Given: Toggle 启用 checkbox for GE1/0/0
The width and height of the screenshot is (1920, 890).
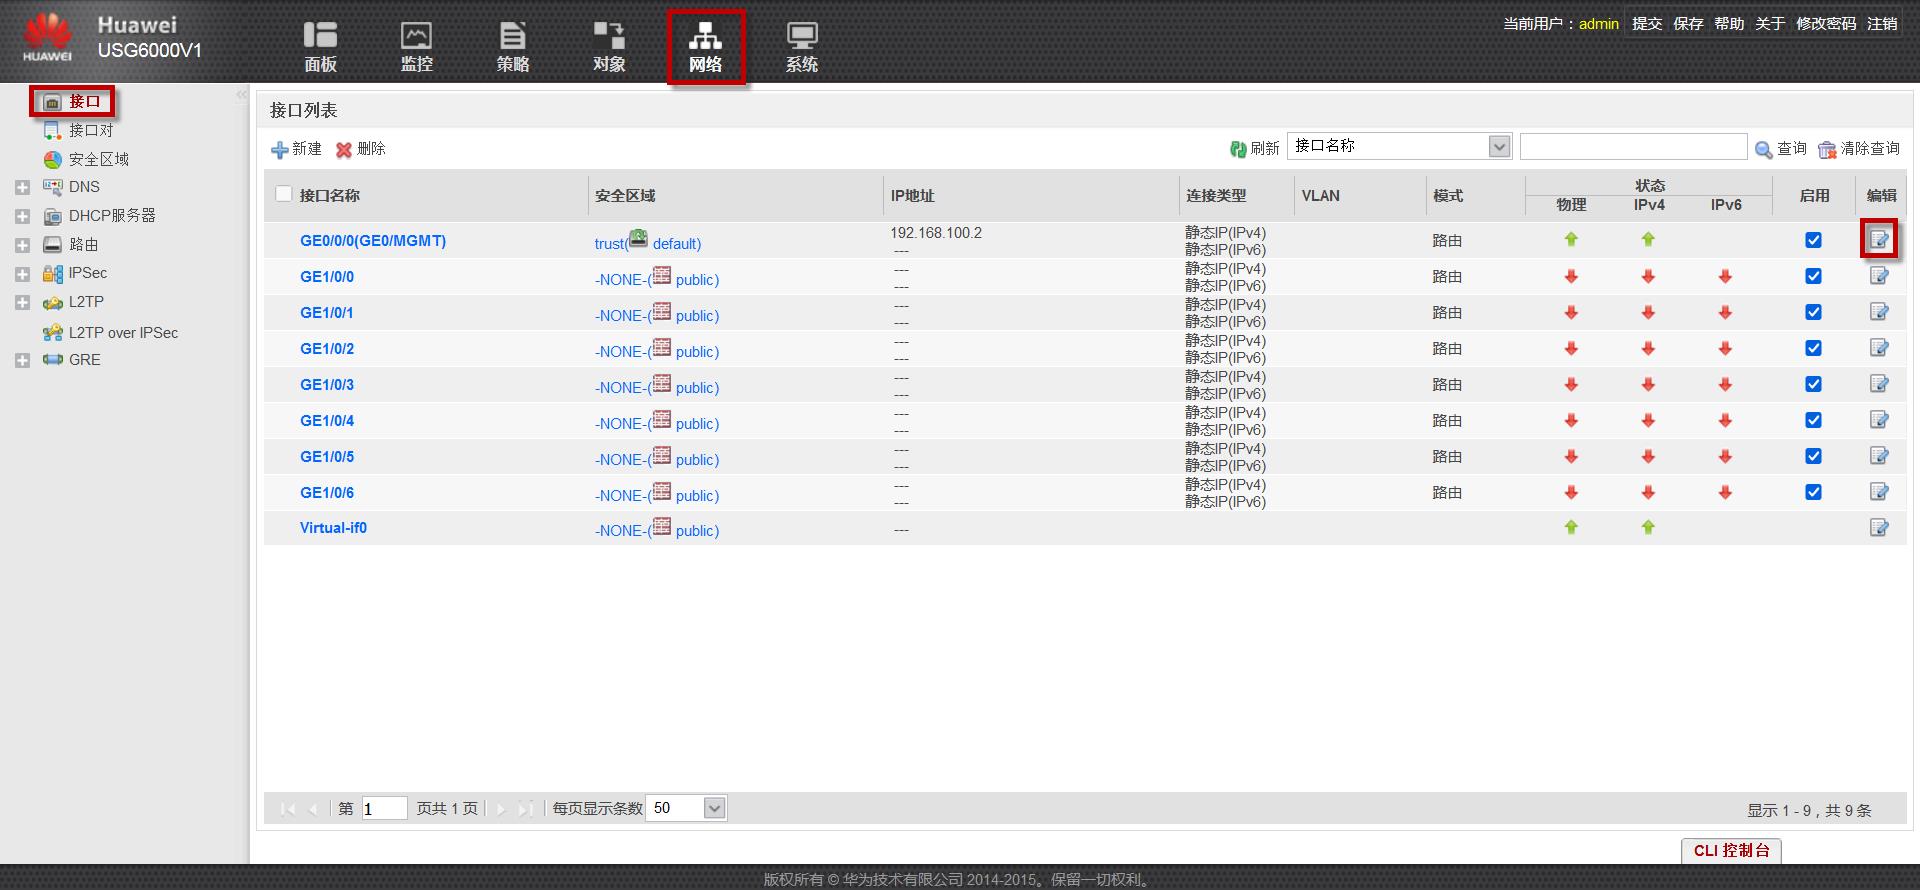Looking at the screenshot, I should pyautogui.click(x=1813, y=276).
